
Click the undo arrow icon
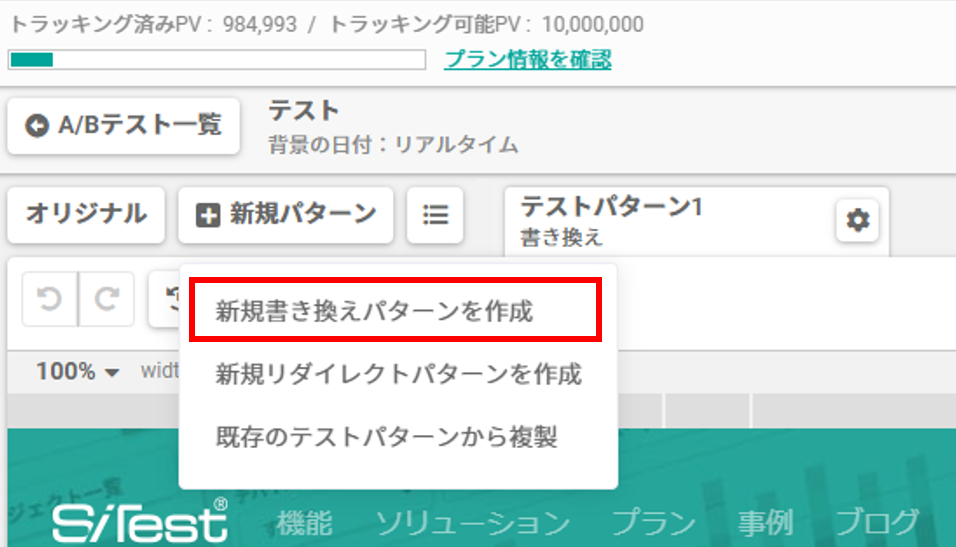[x=50, y=299]
